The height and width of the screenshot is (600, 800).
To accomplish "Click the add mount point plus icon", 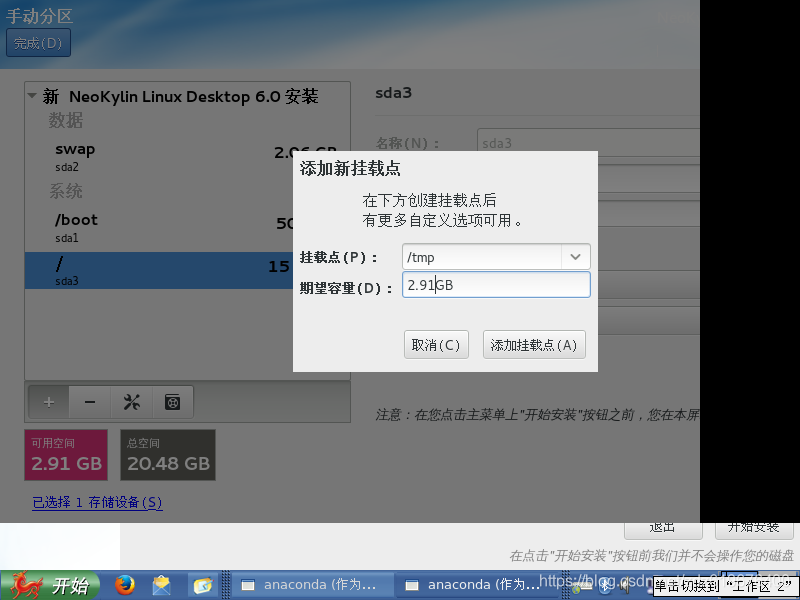I will [x=48, y=402].
